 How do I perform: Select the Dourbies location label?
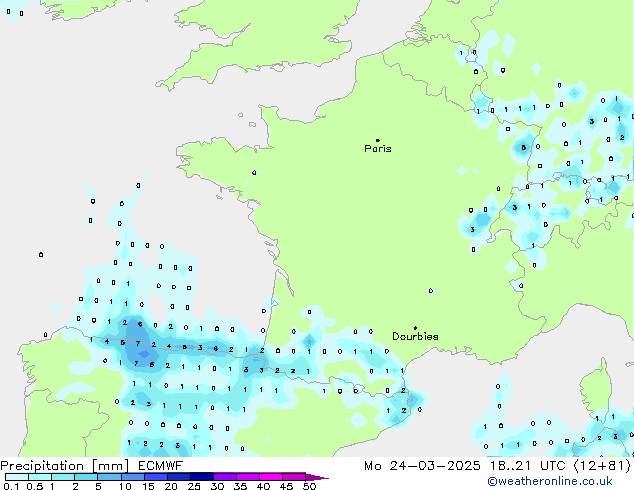415,336
